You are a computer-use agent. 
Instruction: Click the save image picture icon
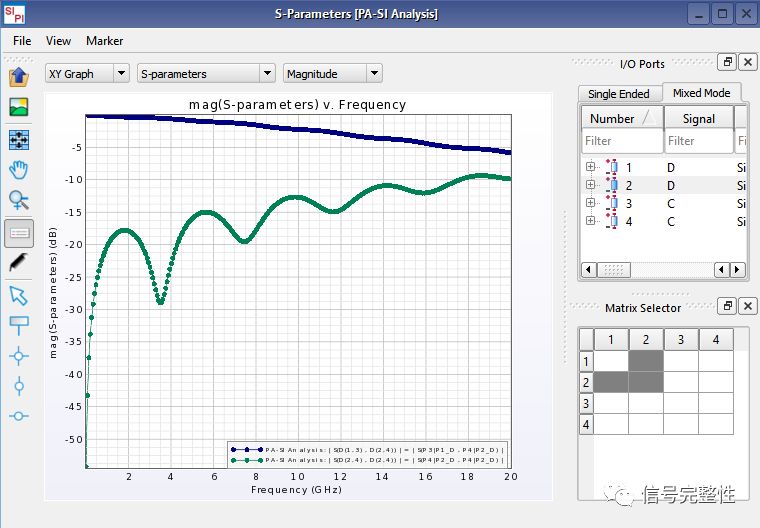18,107
